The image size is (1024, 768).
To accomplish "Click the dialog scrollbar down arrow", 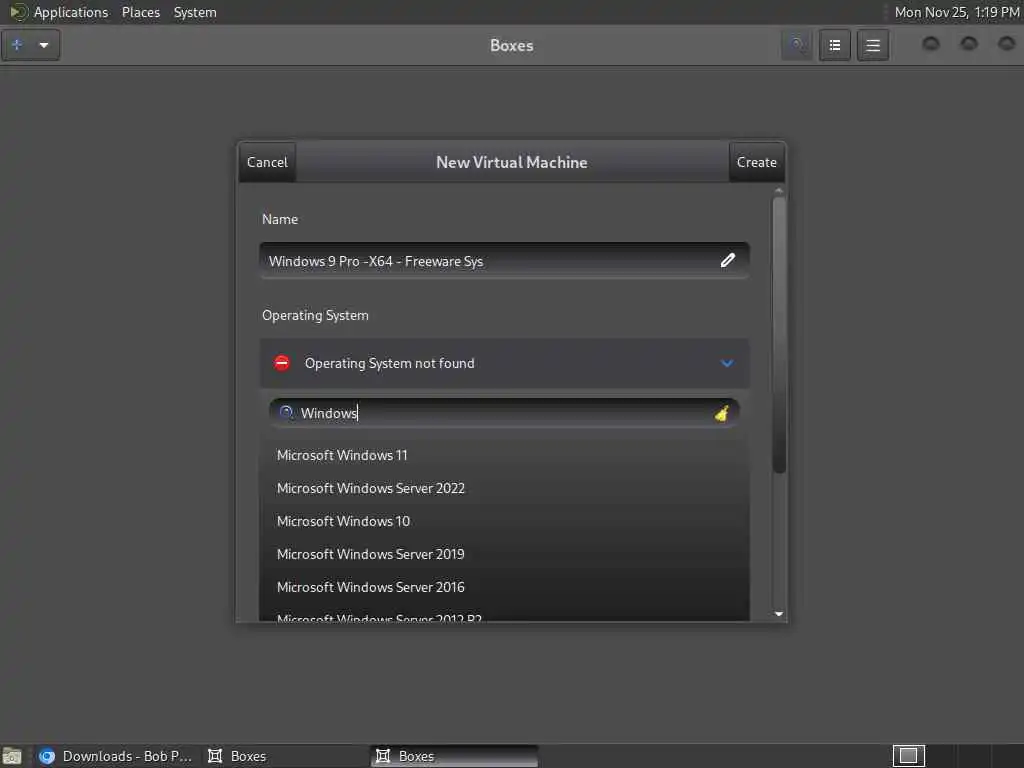I will tap(778, 614).
